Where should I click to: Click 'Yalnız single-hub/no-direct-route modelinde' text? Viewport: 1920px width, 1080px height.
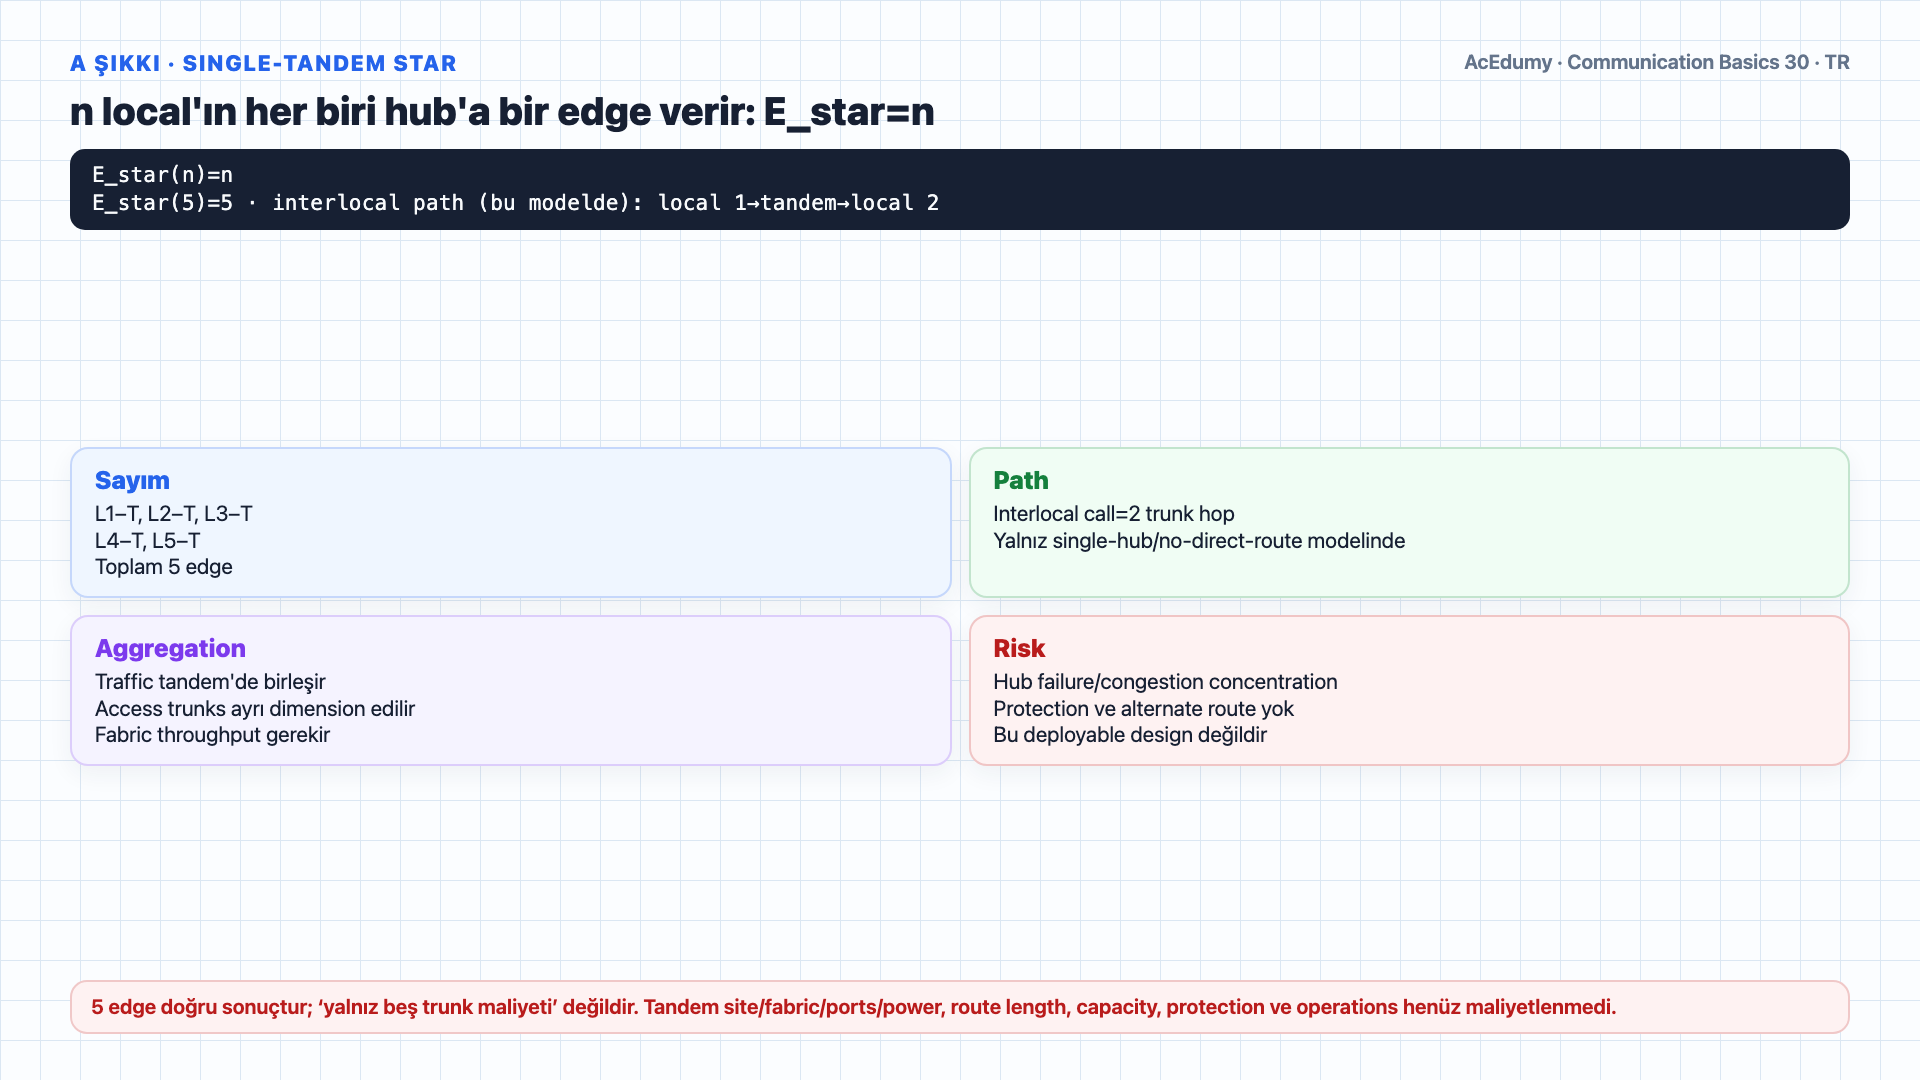coord(1198,541)
